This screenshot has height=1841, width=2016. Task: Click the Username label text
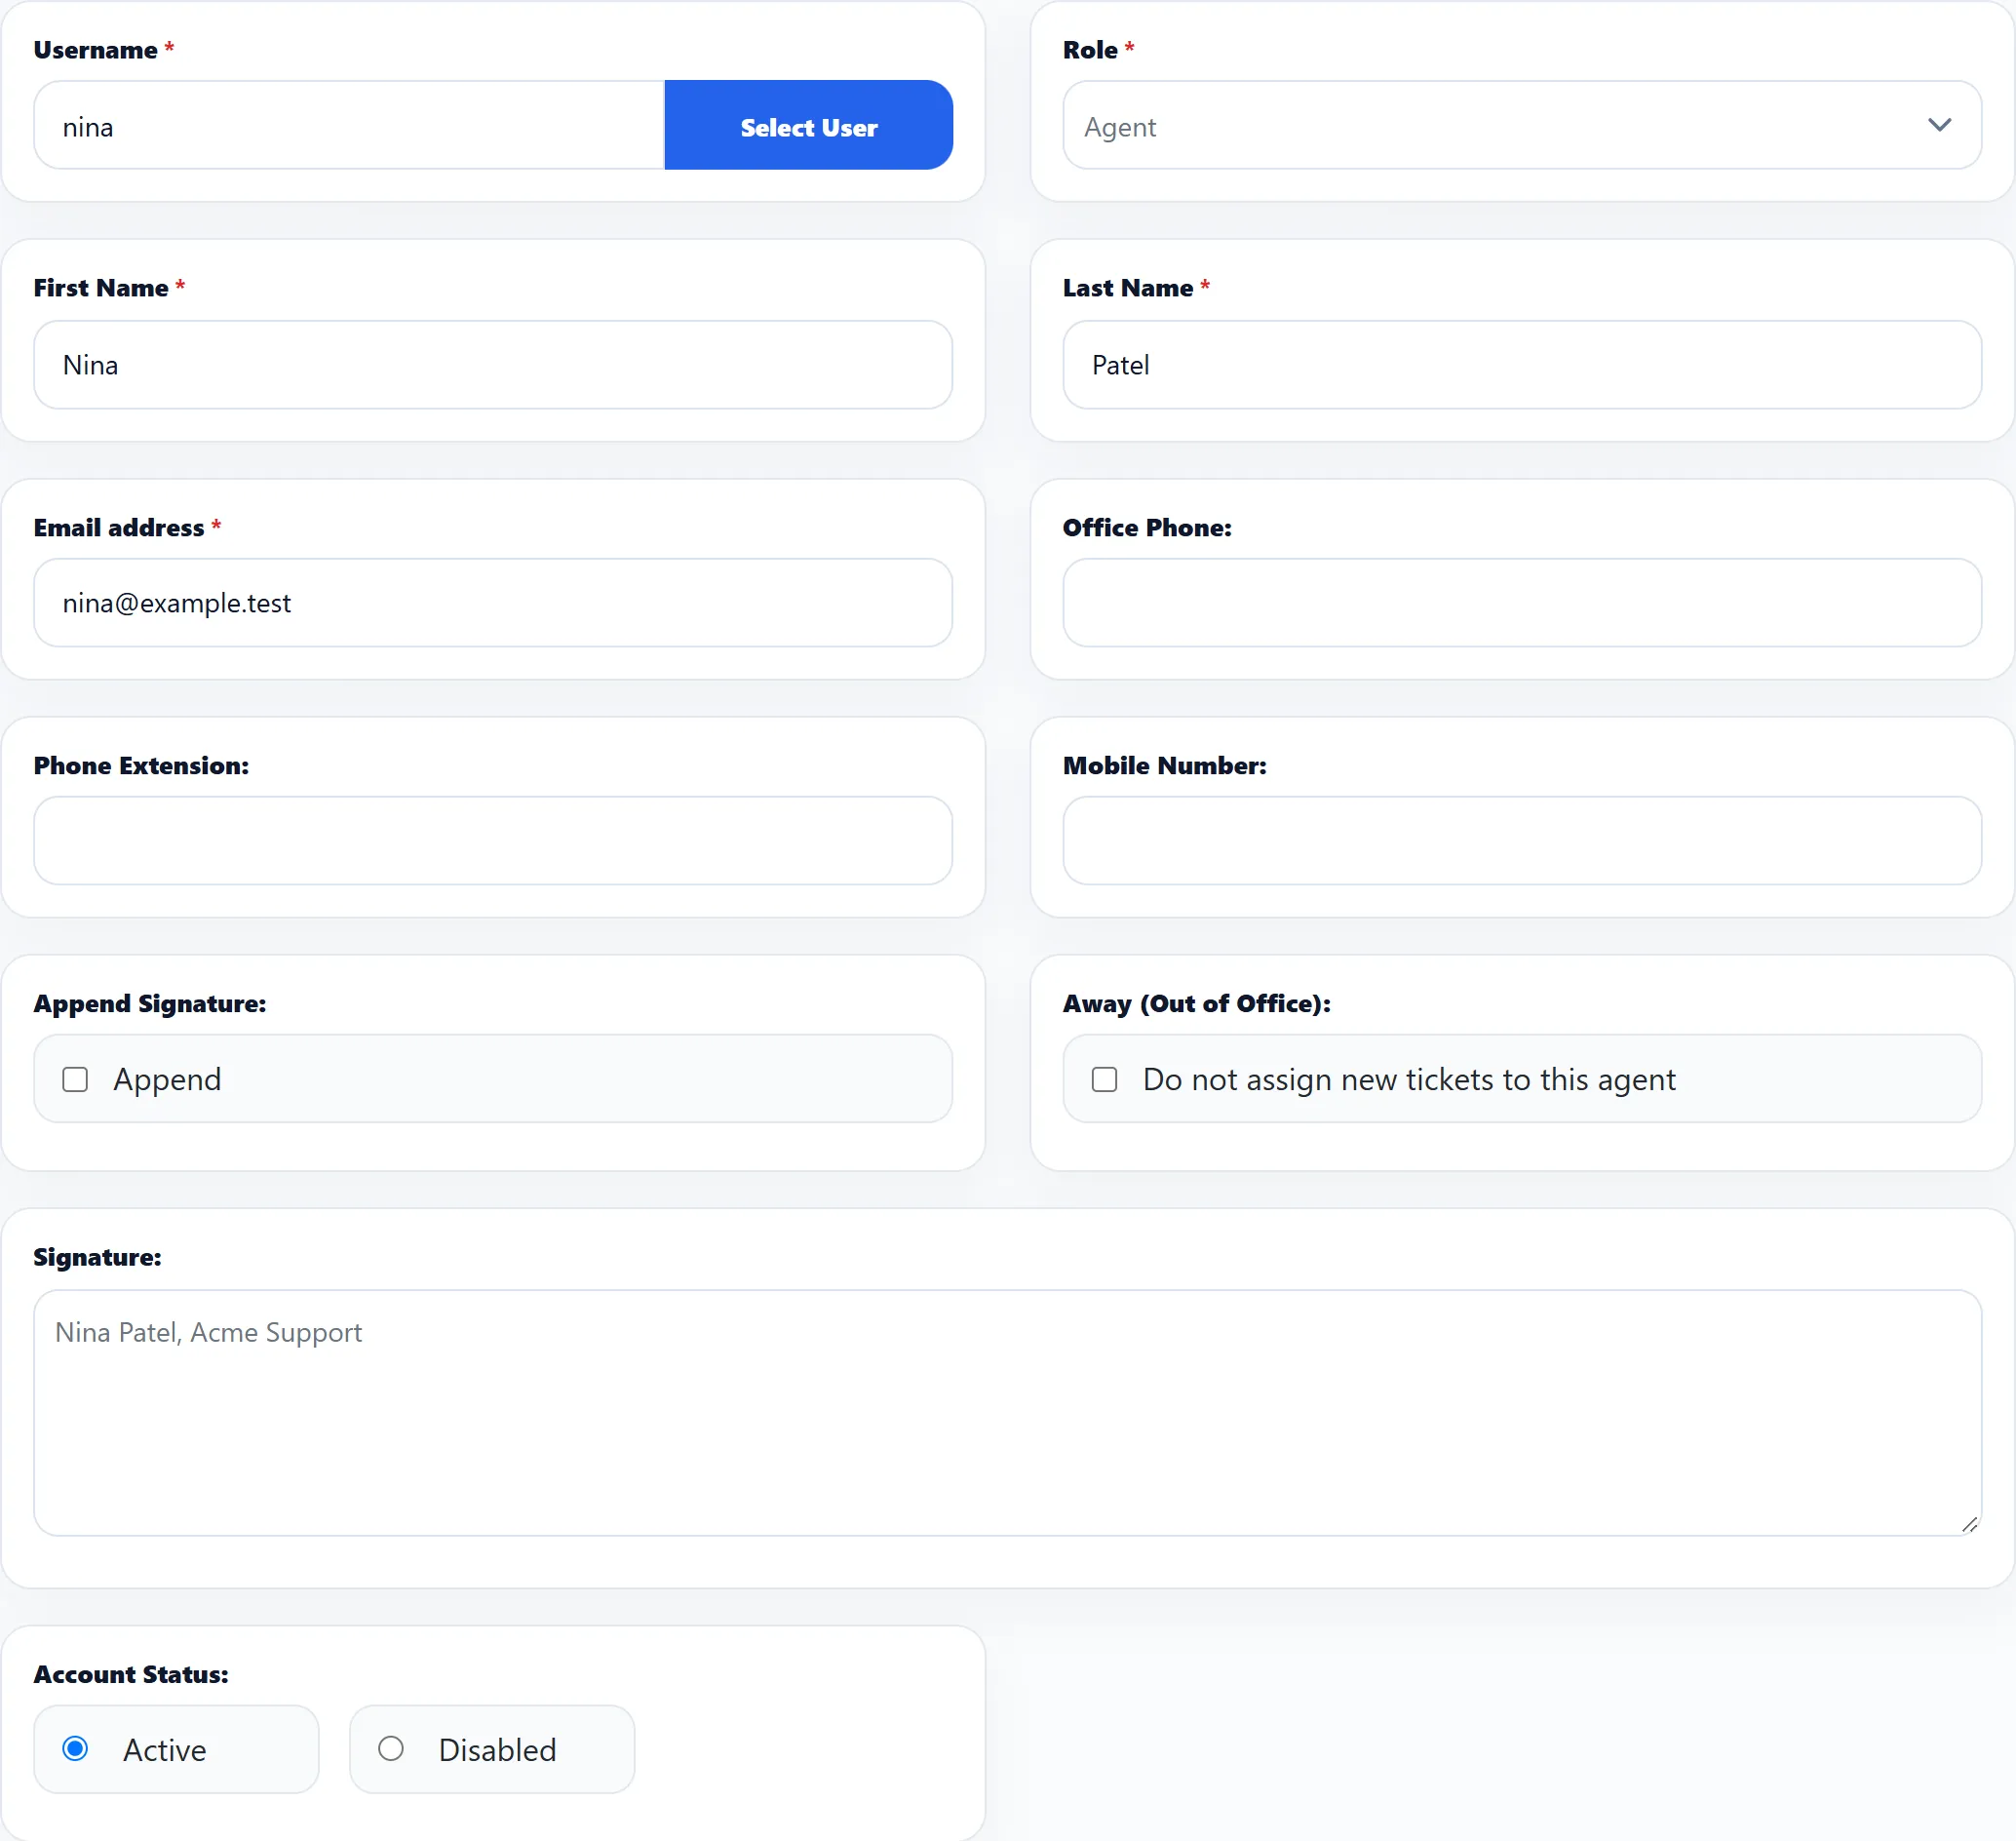coord(95,50)
